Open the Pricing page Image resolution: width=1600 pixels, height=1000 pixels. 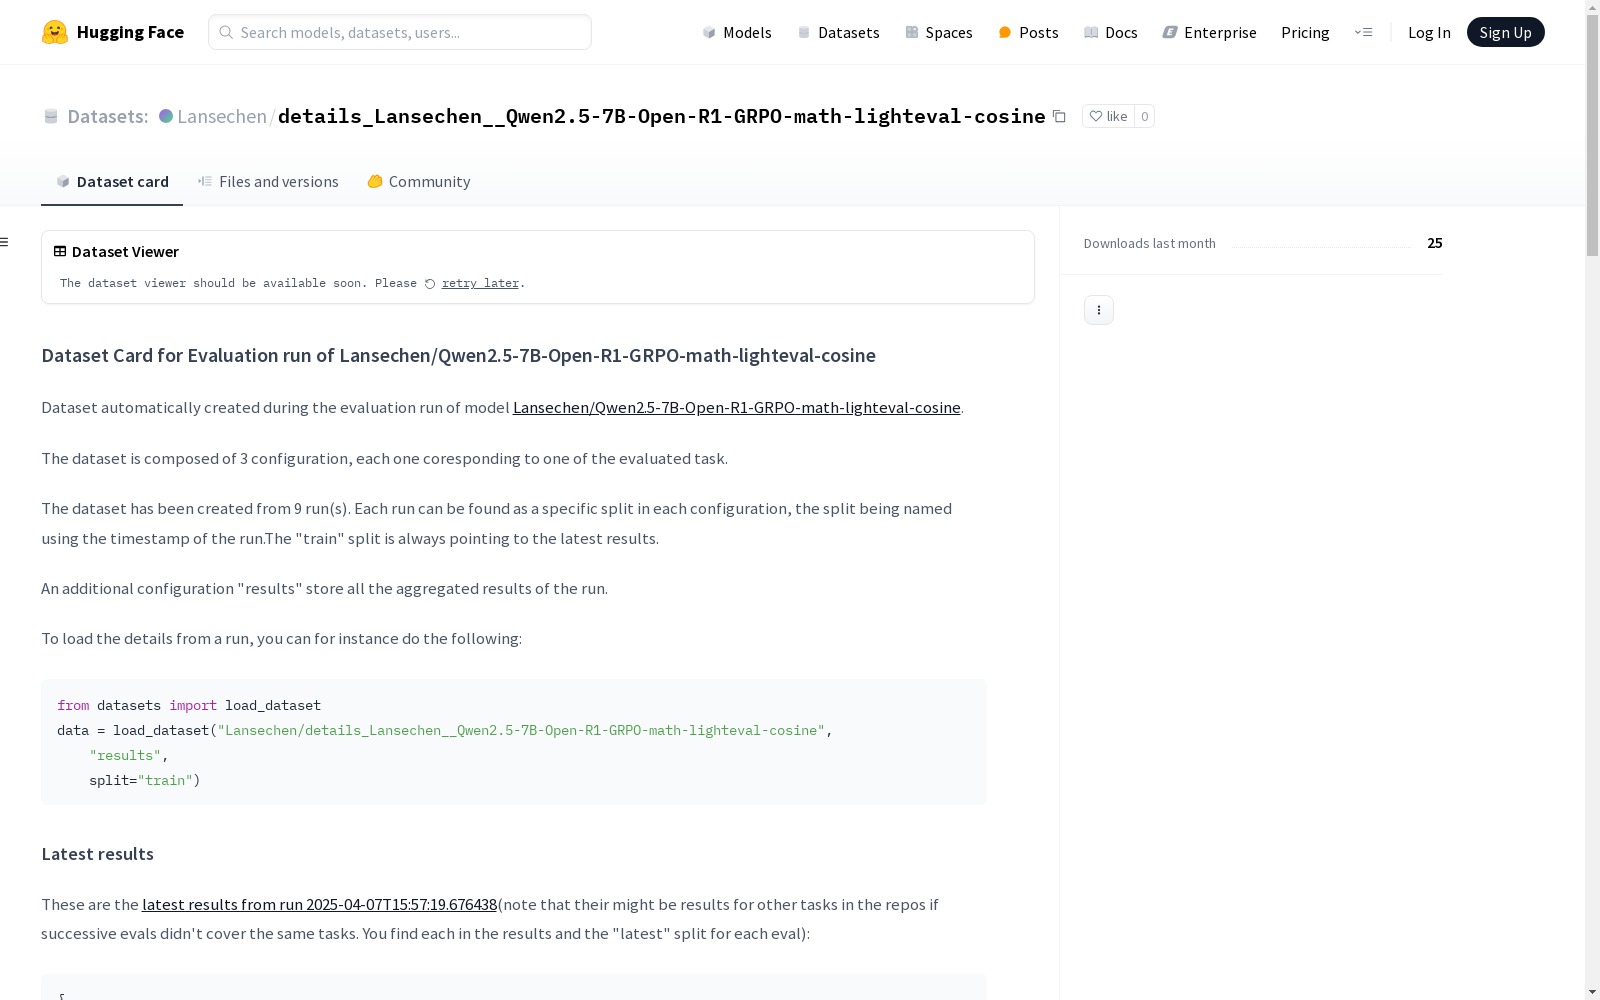click(1305, 32)
